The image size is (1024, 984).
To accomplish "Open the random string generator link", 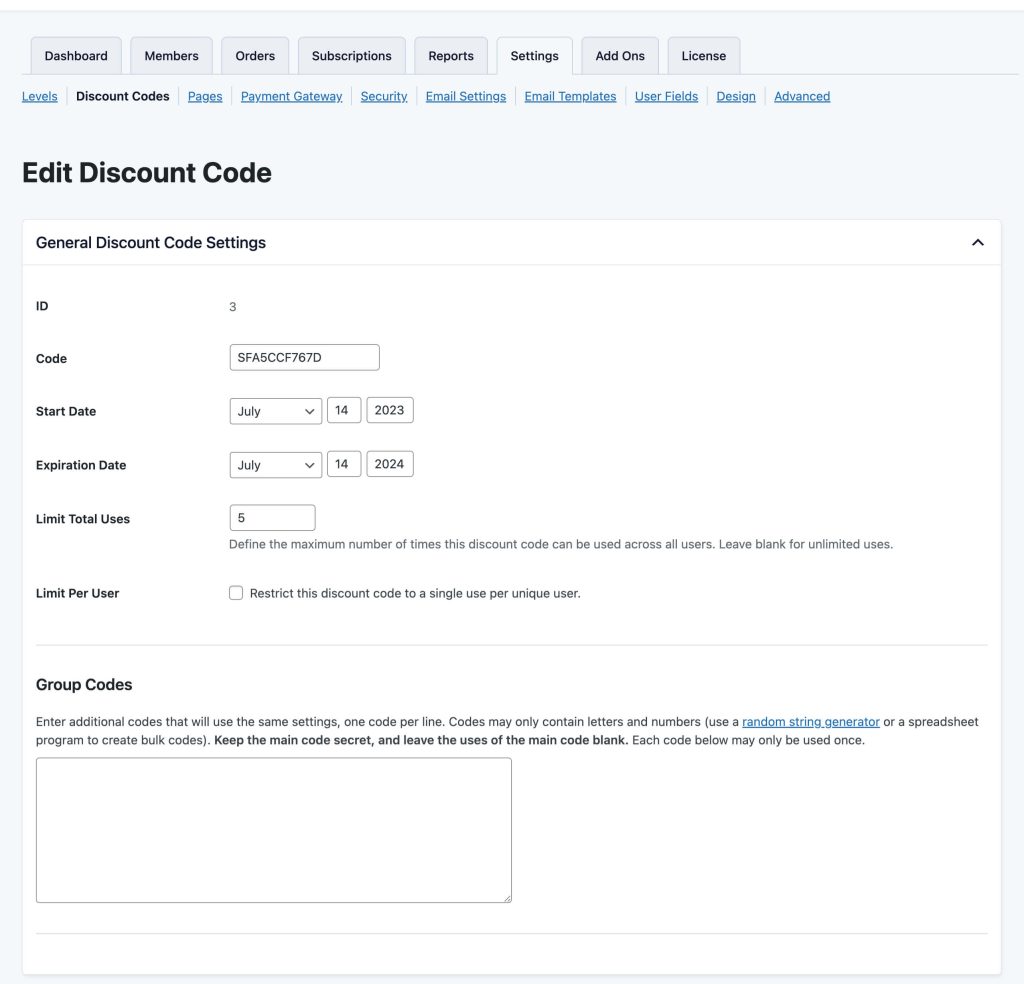I will pyautogui.click(x=810, y=722).
